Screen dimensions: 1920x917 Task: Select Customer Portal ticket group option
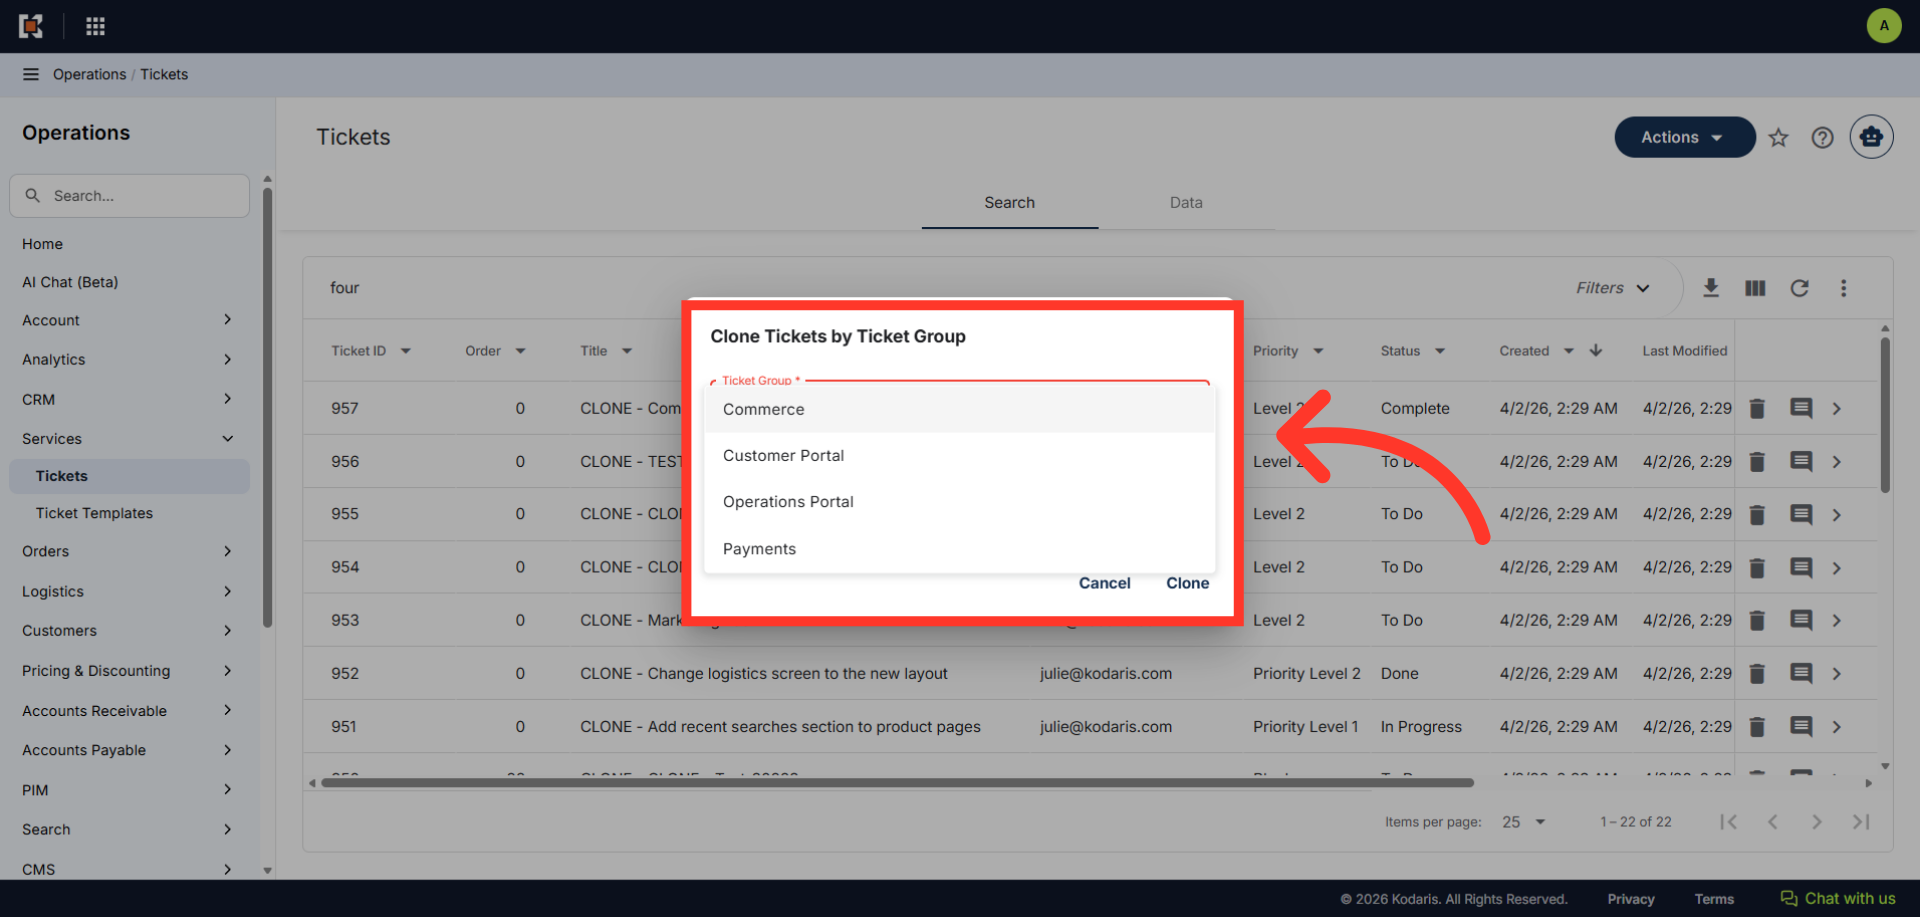(x=960, y=456)
